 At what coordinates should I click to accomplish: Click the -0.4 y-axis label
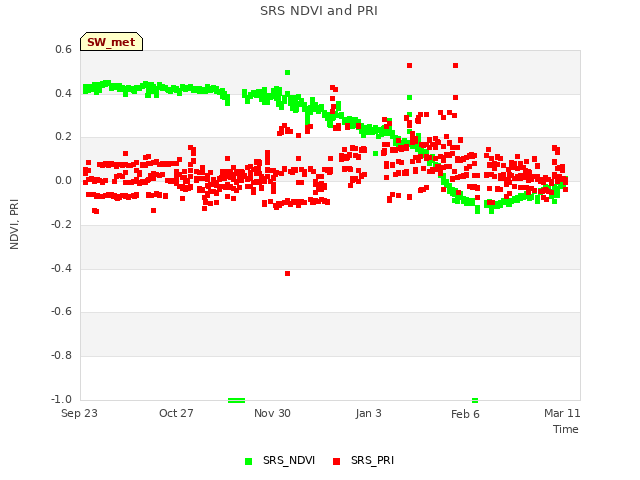click(61, 268)
